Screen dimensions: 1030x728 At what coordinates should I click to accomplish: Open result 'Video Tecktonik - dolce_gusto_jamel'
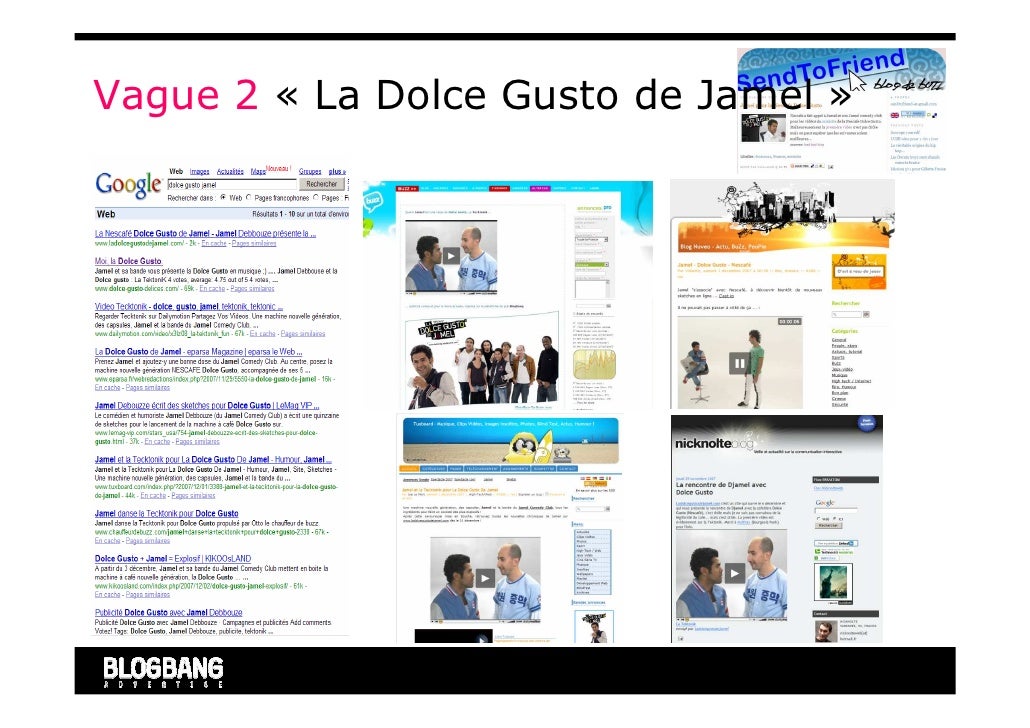(x=189, y=306)
